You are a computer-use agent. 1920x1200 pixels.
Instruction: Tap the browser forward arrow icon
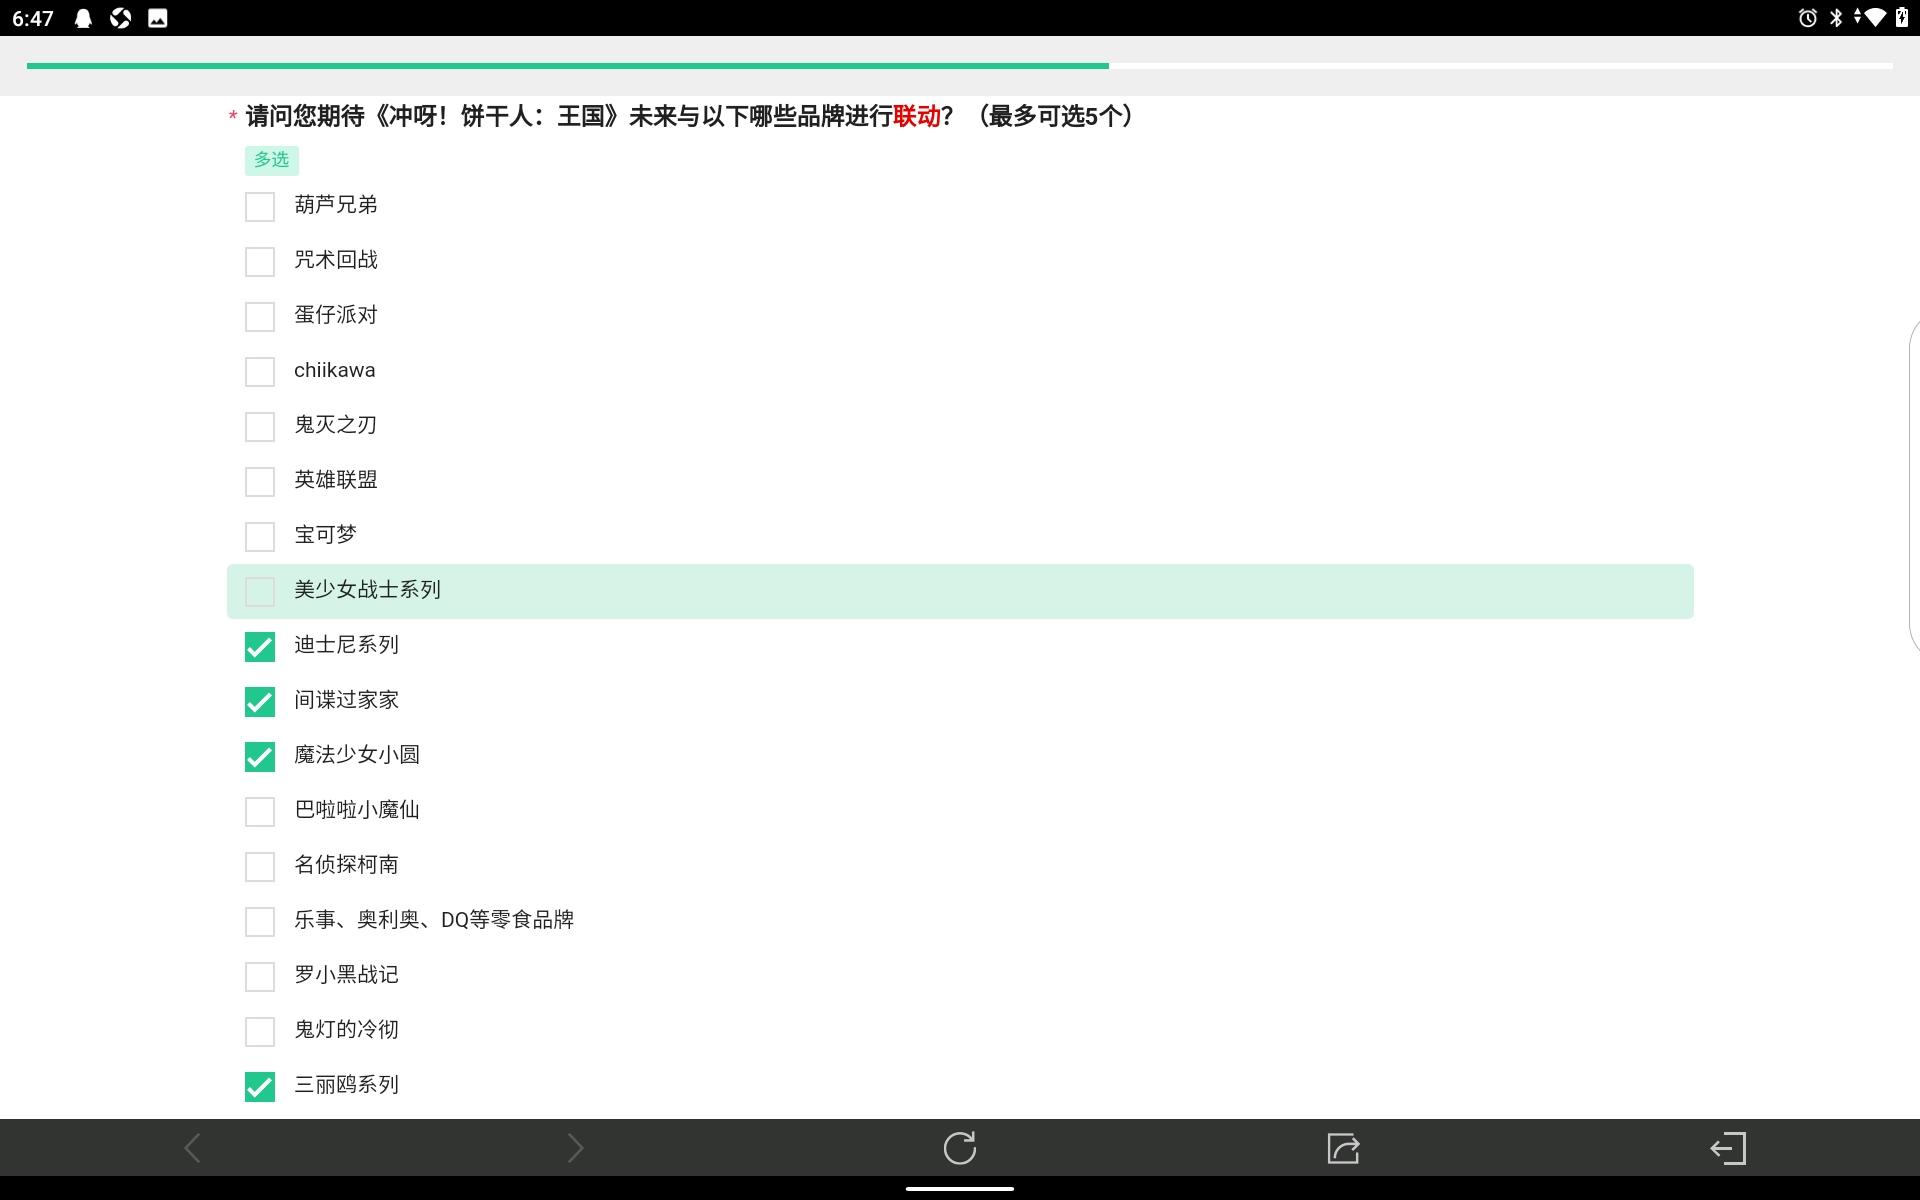tap(575, 1148)
